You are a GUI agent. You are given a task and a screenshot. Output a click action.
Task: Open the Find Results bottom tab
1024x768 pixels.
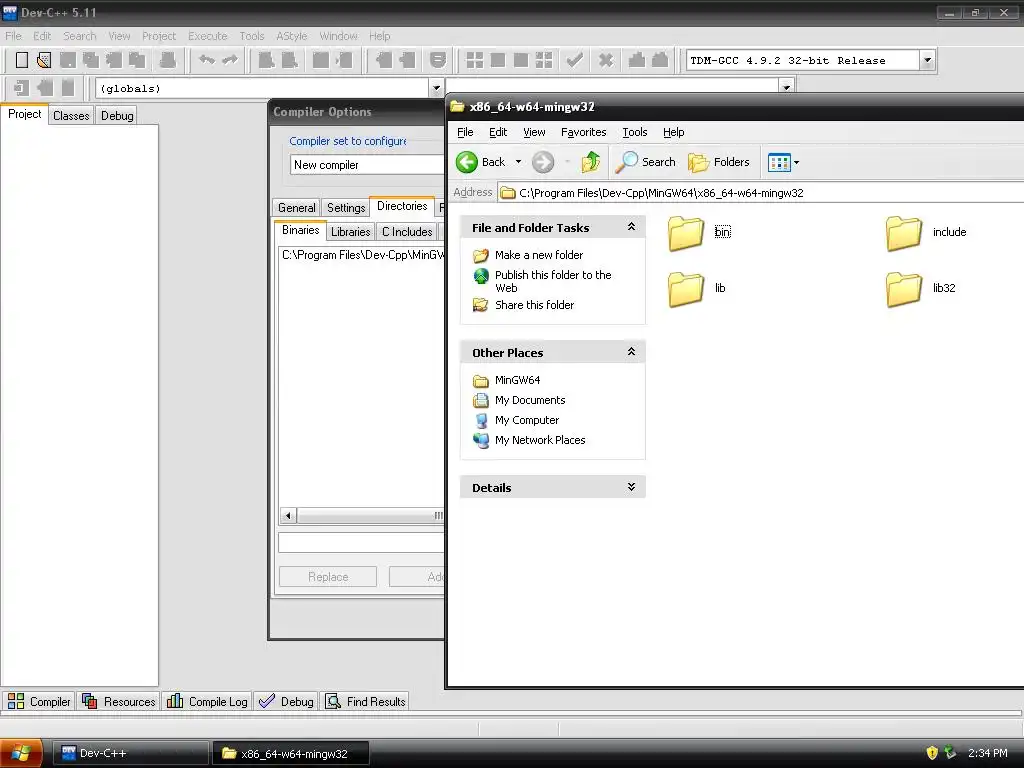366,701
